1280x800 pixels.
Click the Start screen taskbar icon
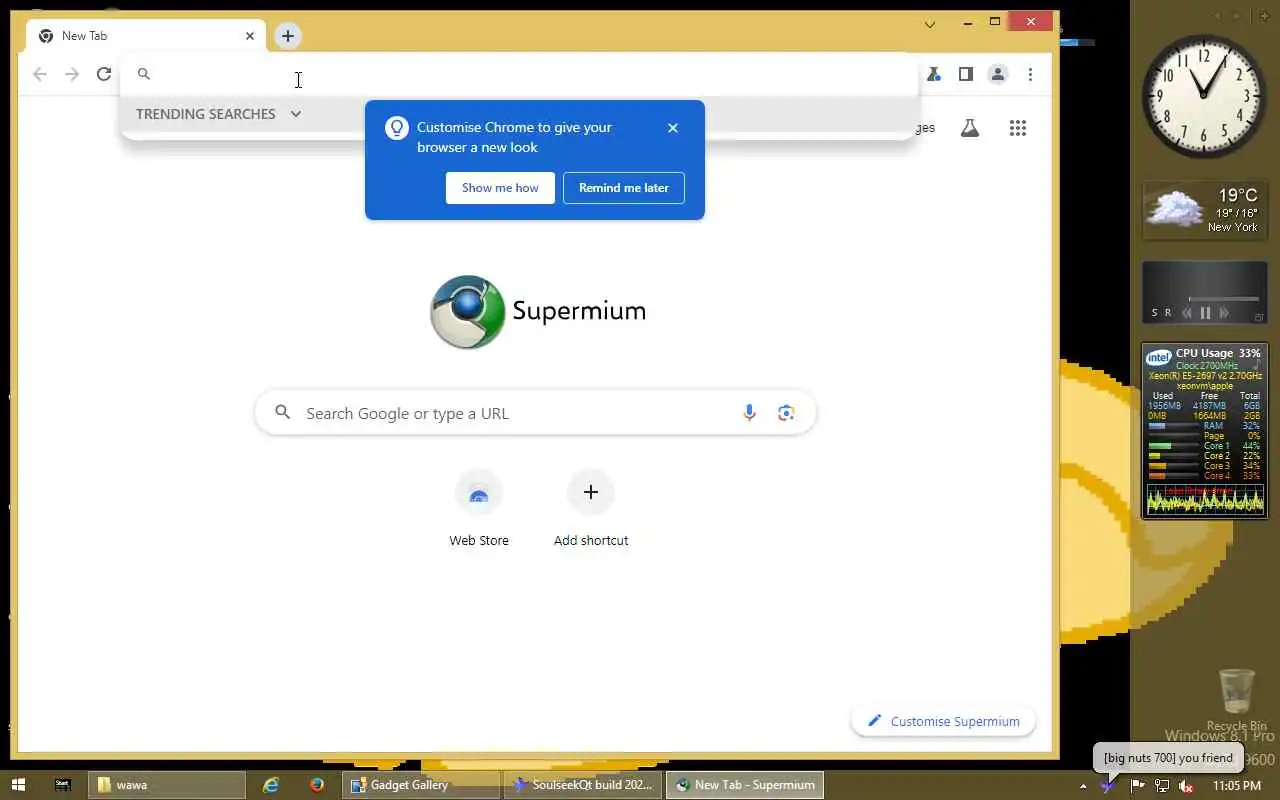63,785
